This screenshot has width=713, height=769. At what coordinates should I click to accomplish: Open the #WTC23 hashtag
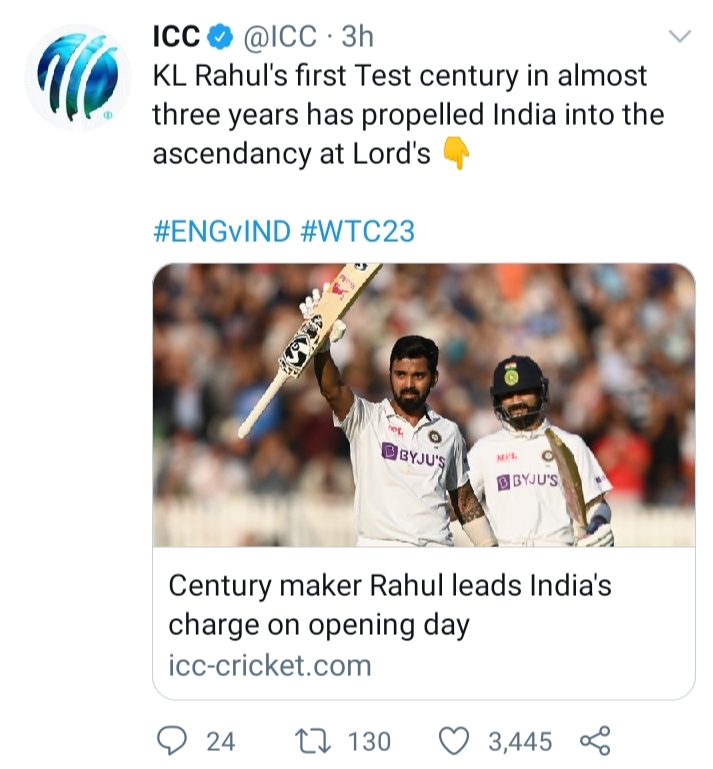click(356, 232)
